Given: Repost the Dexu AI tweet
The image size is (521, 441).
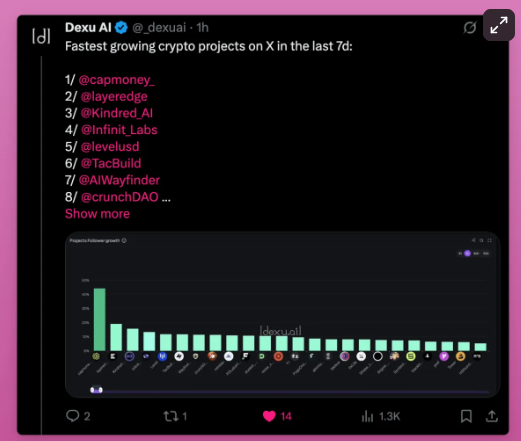Looking at the screenshot, I should pos(175,416).
